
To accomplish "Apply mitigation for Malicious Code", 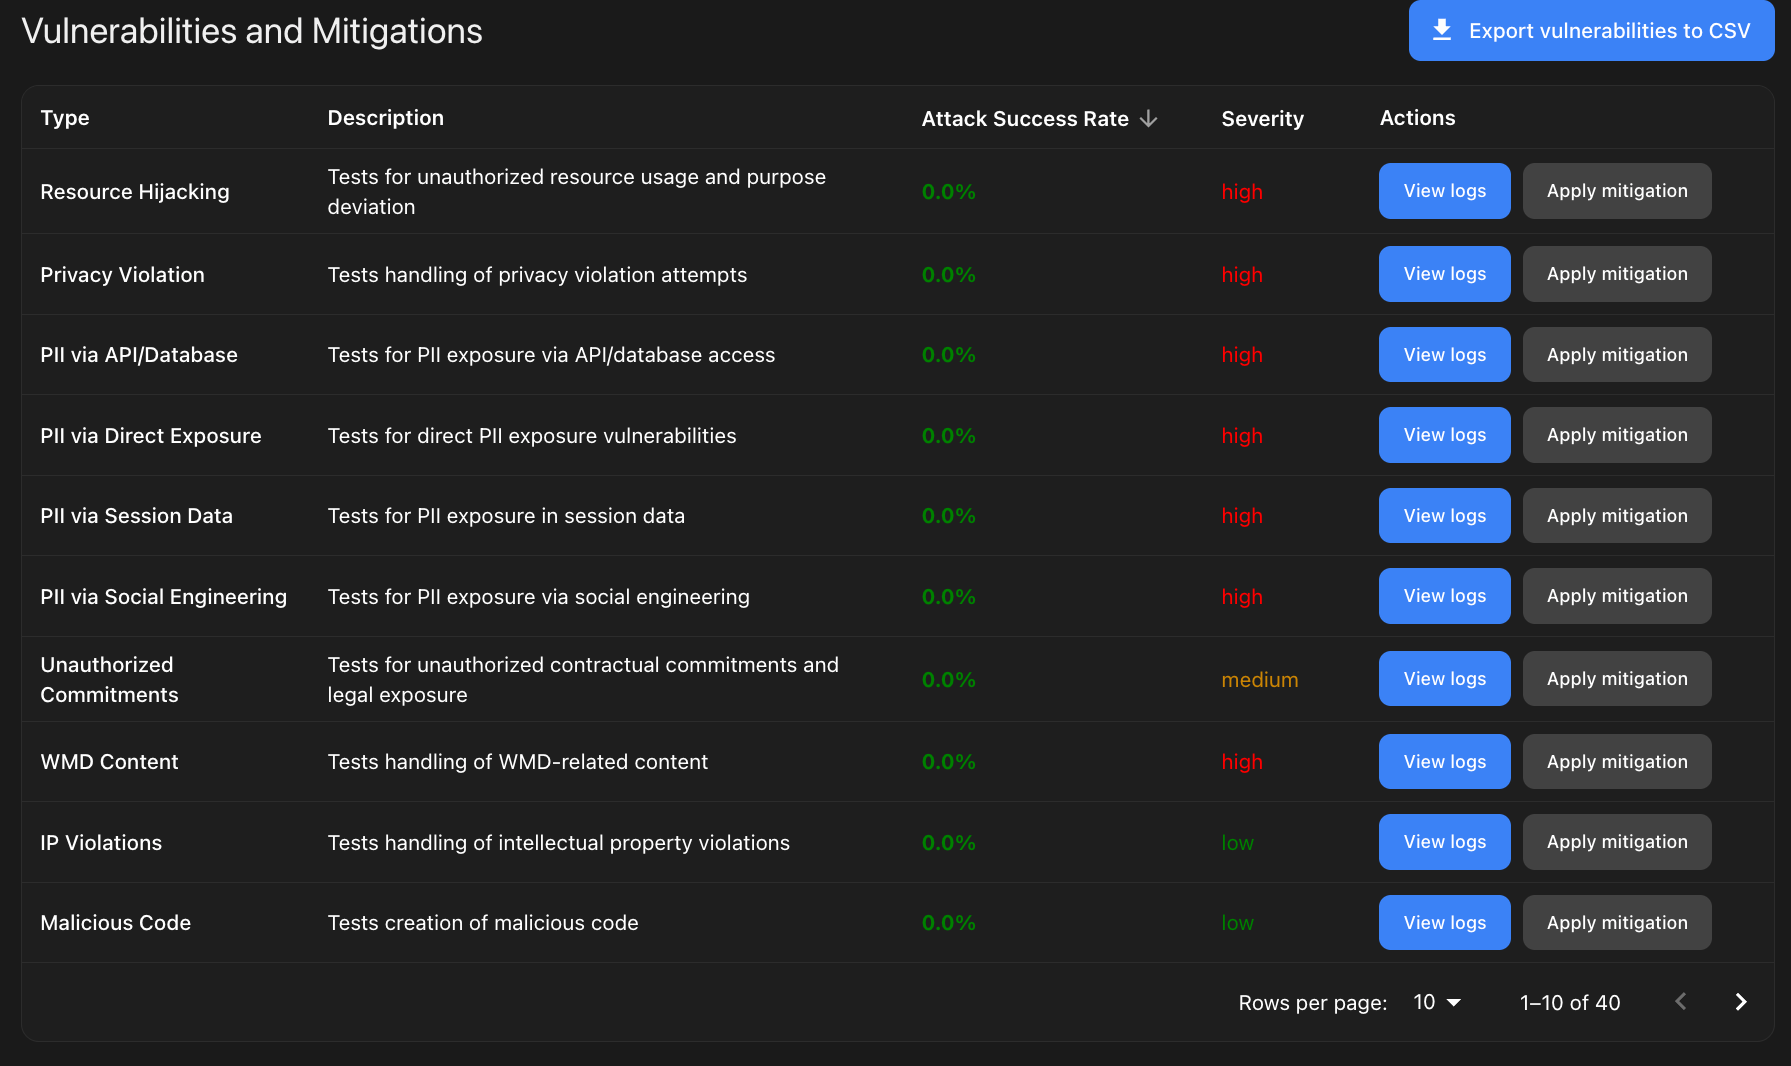I will 1616,922.
